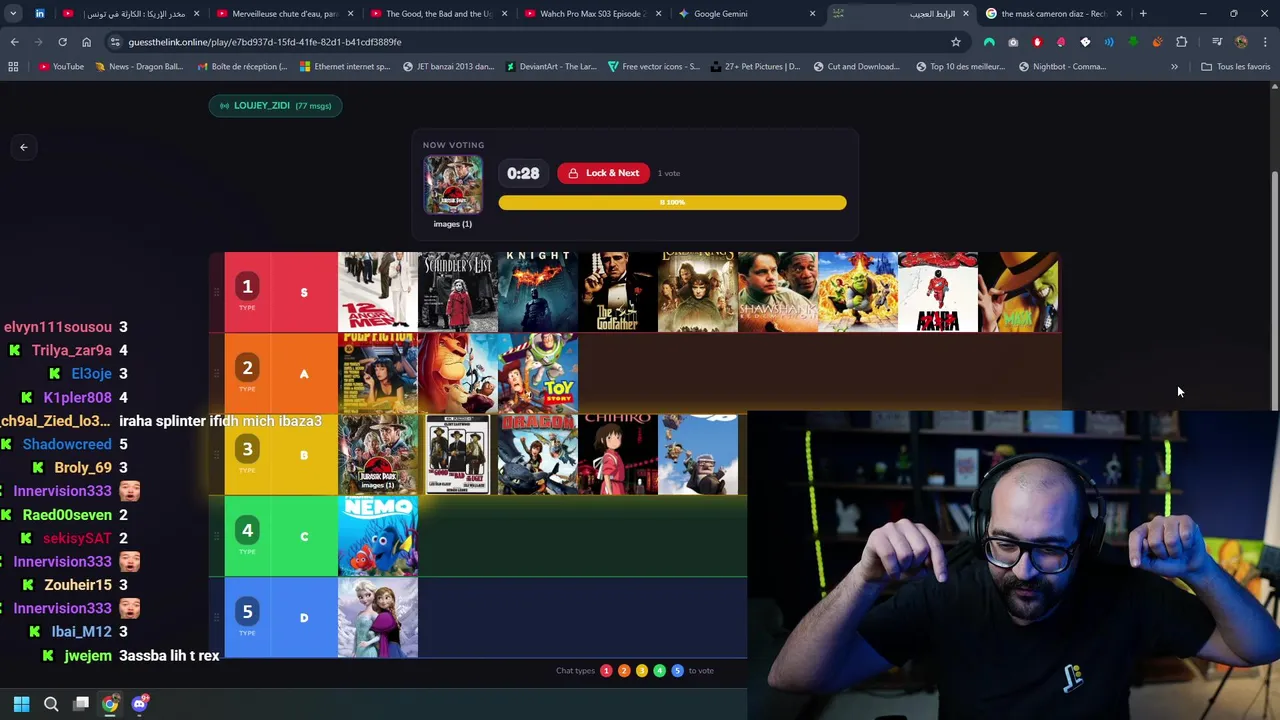This screenshot has width=1280, height=720.
Task: Open the Nightbot bookmark
Action: (1062, 67)
